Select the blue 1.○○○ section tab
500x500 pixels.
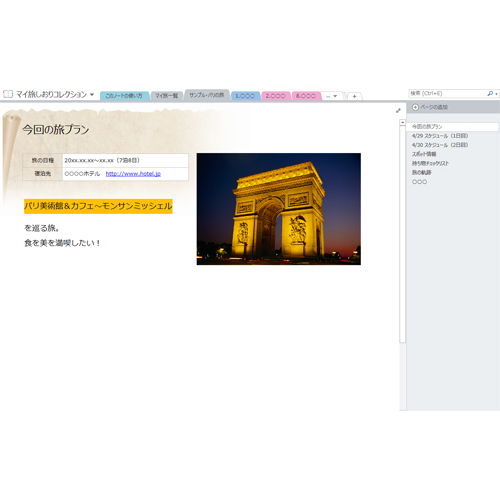[245, 96]
